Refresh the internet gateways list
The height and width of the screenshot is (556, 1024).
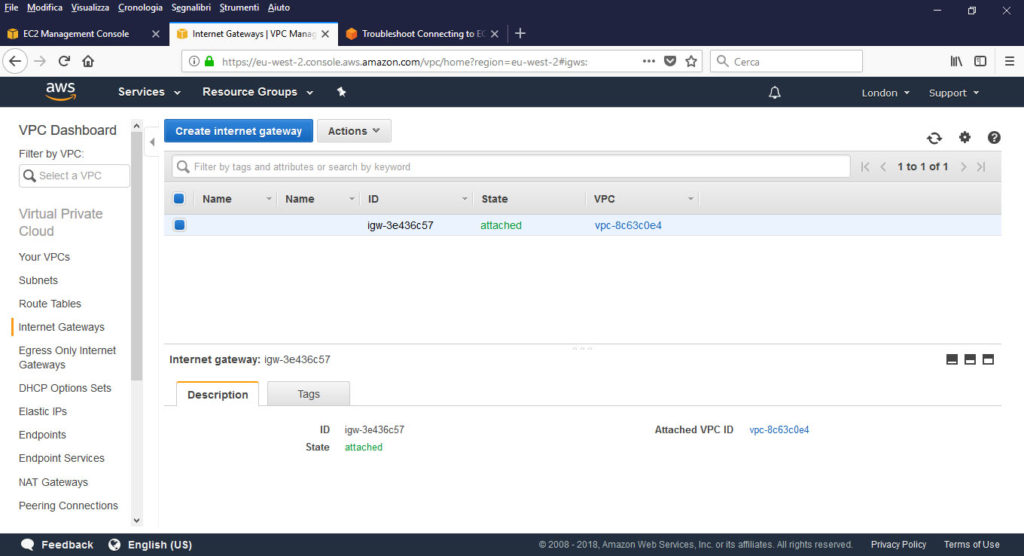click(x=934, y=138)
